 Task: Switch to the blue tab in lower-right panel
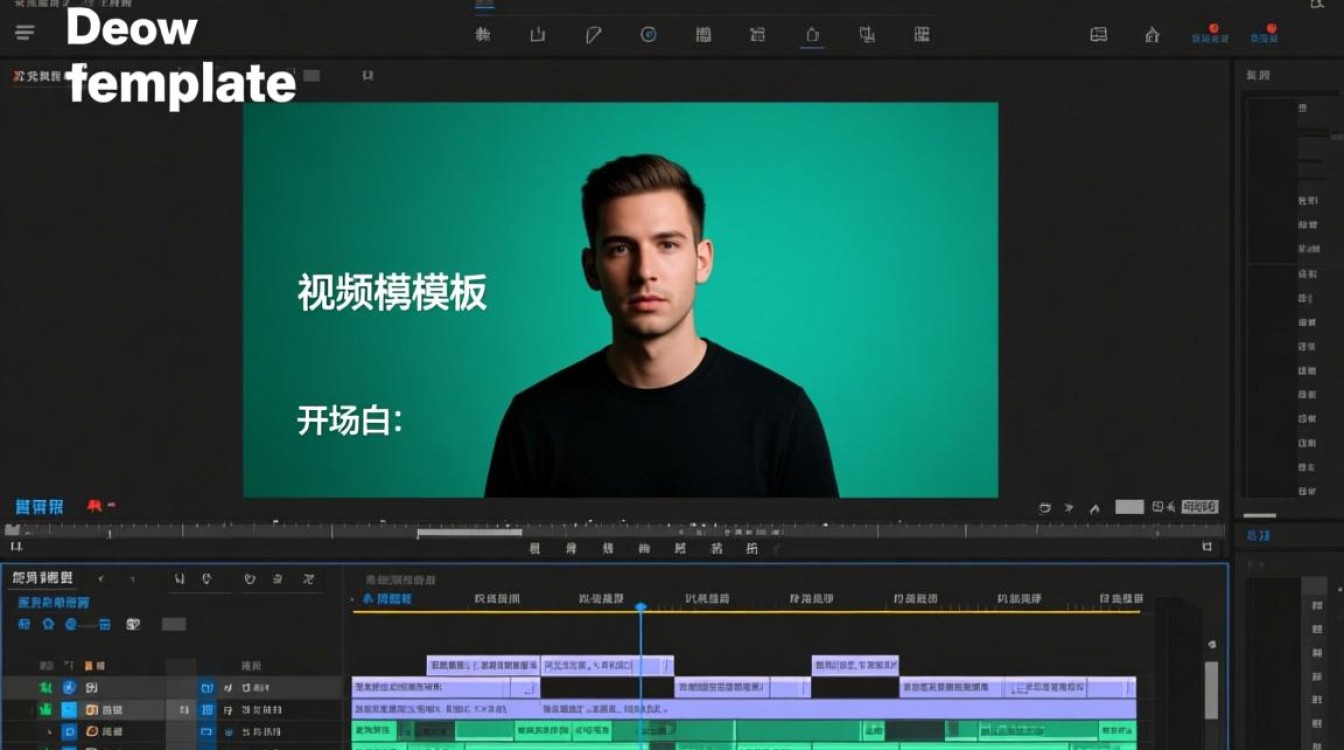click(x=1257, y=537)
